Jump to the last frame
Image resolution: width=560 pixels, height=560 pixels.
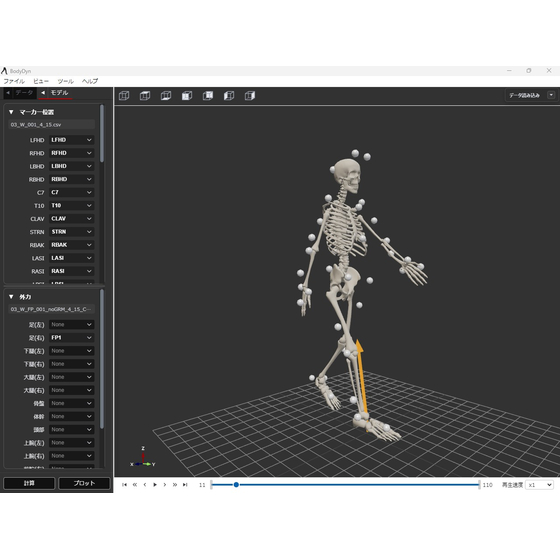pyautogui.click(x=185, y=485)
